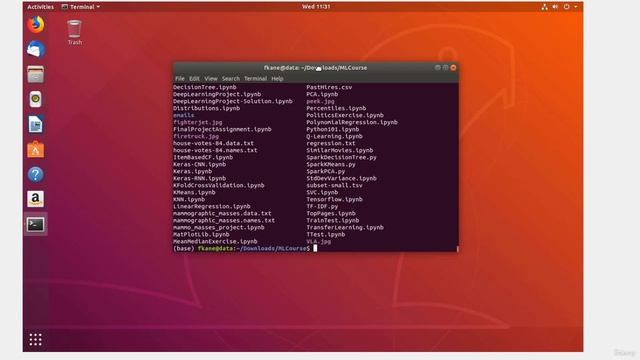Click LinearRegression.ipynb in the listing
Viewport: 640px width, 360px height.
211,206
